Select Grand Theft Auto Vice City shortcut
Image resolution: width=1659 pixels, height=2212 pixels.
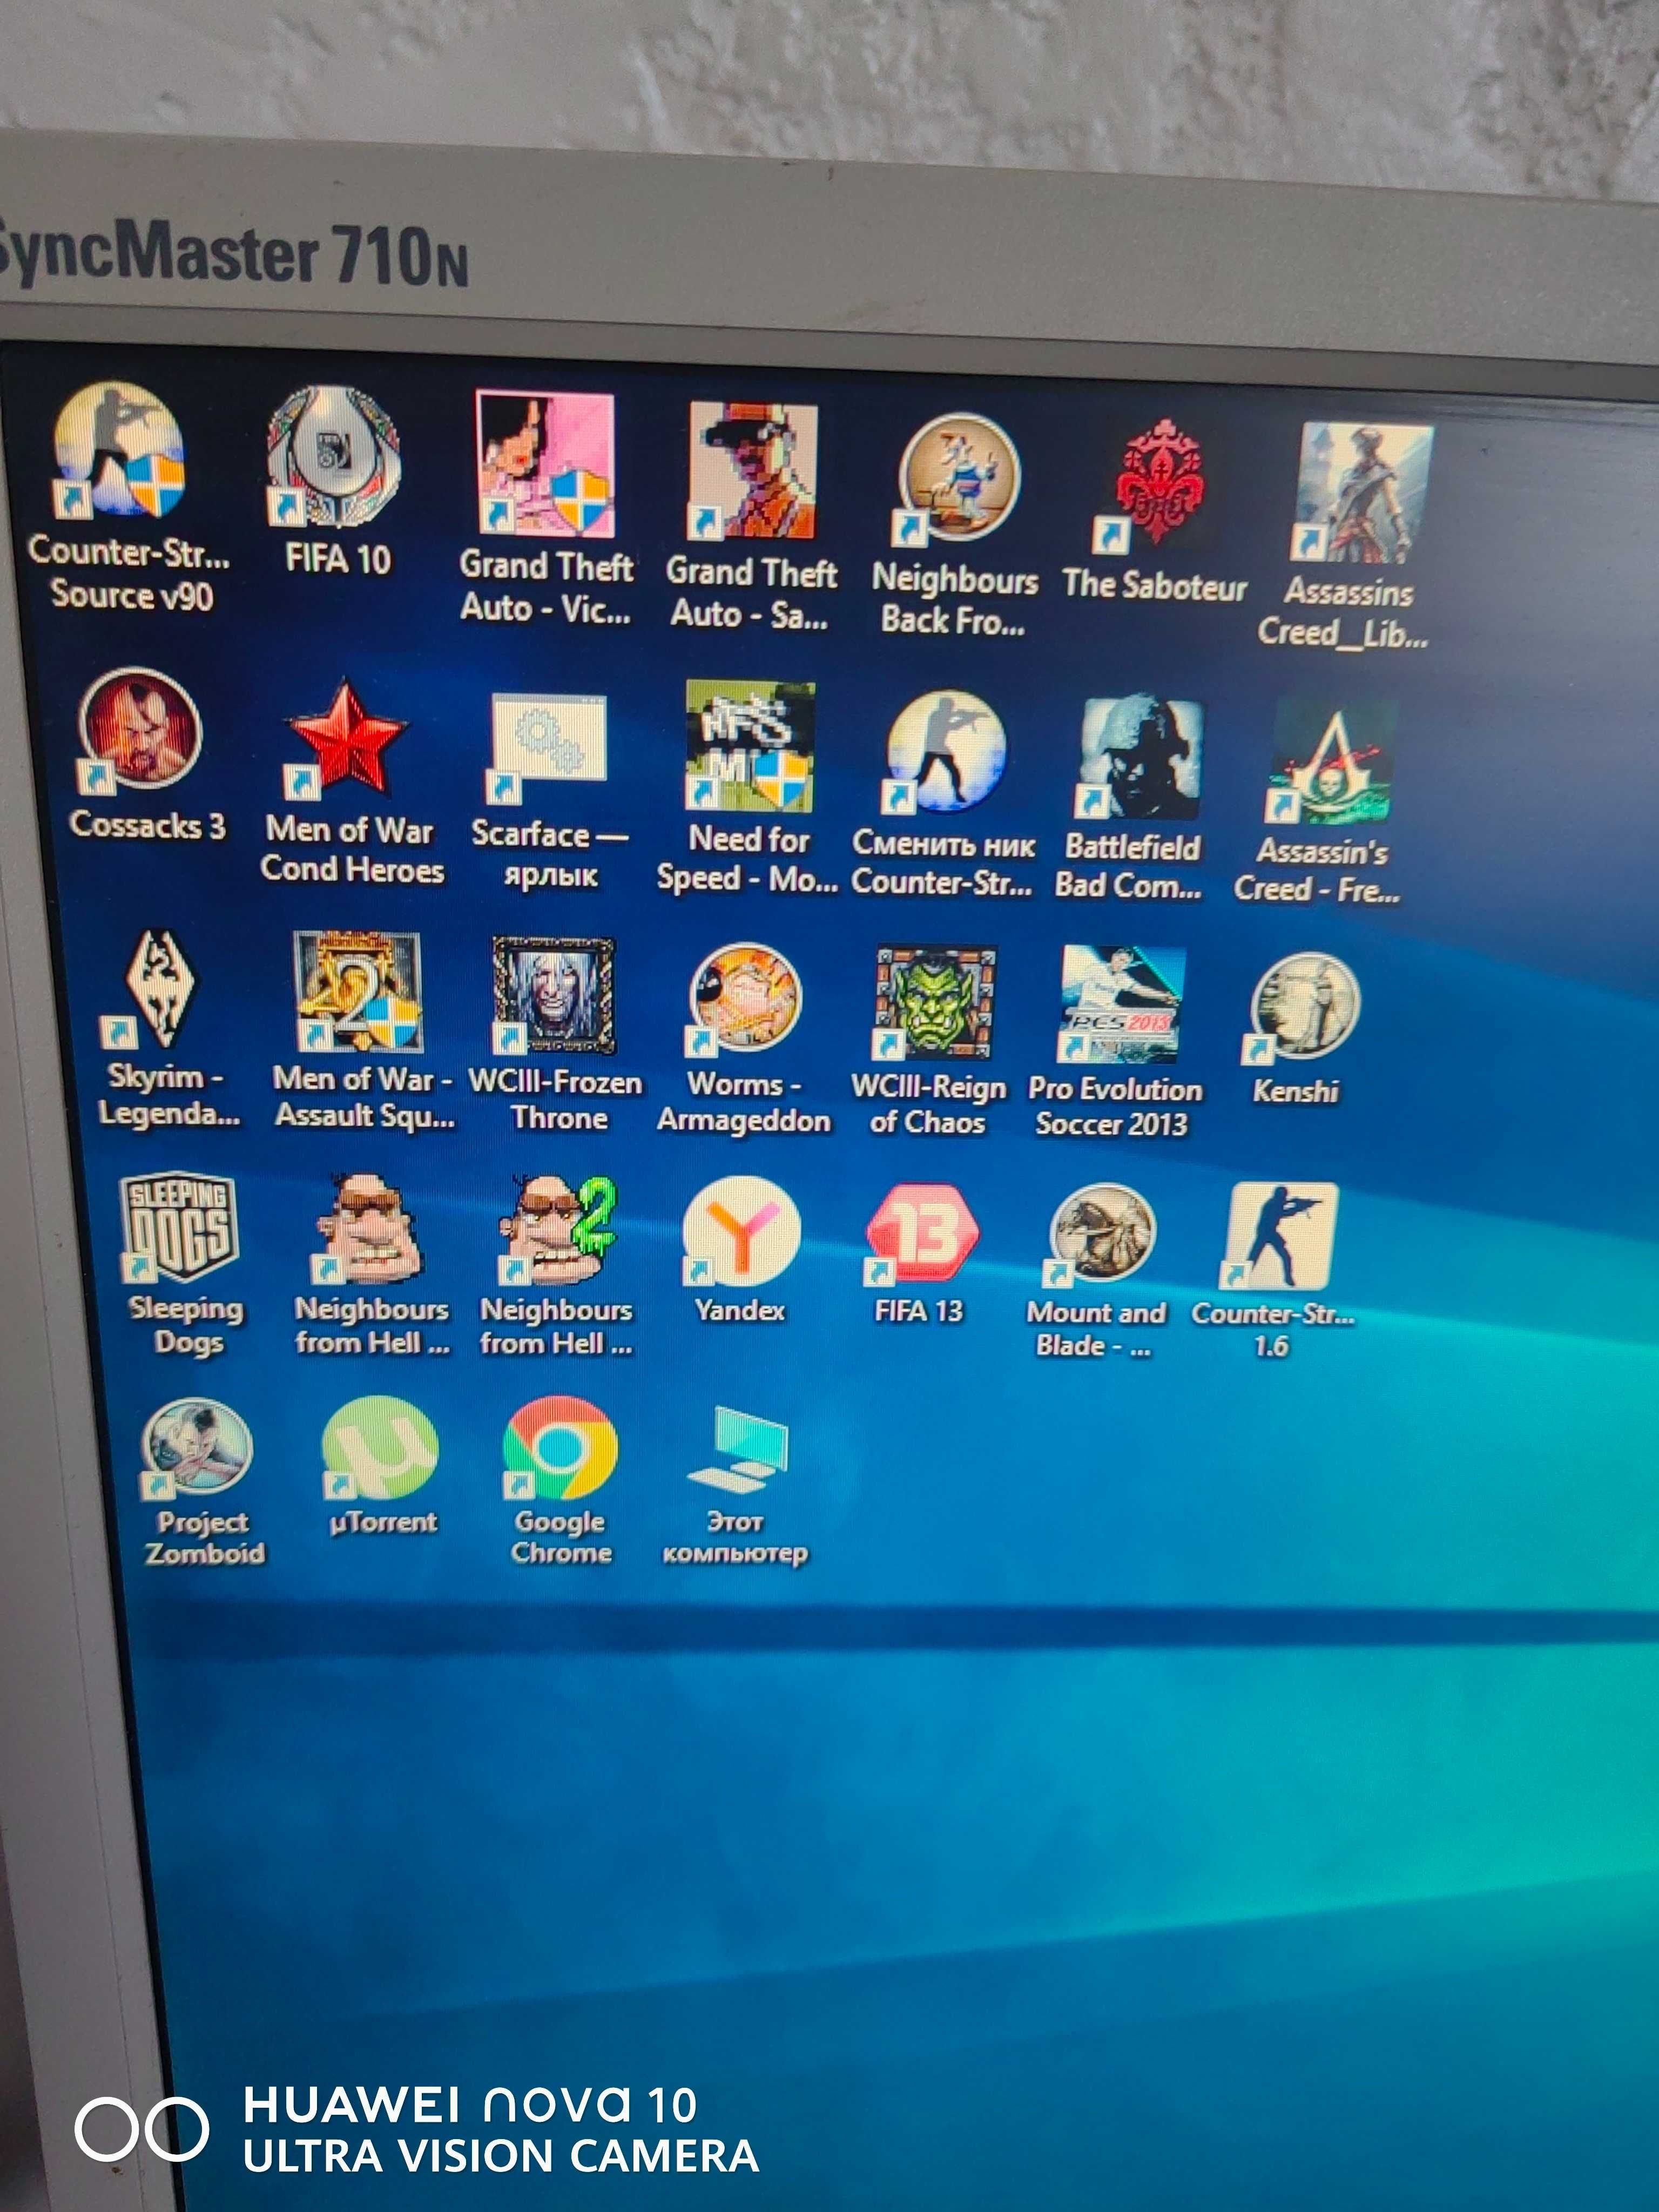tap(546, 464)
